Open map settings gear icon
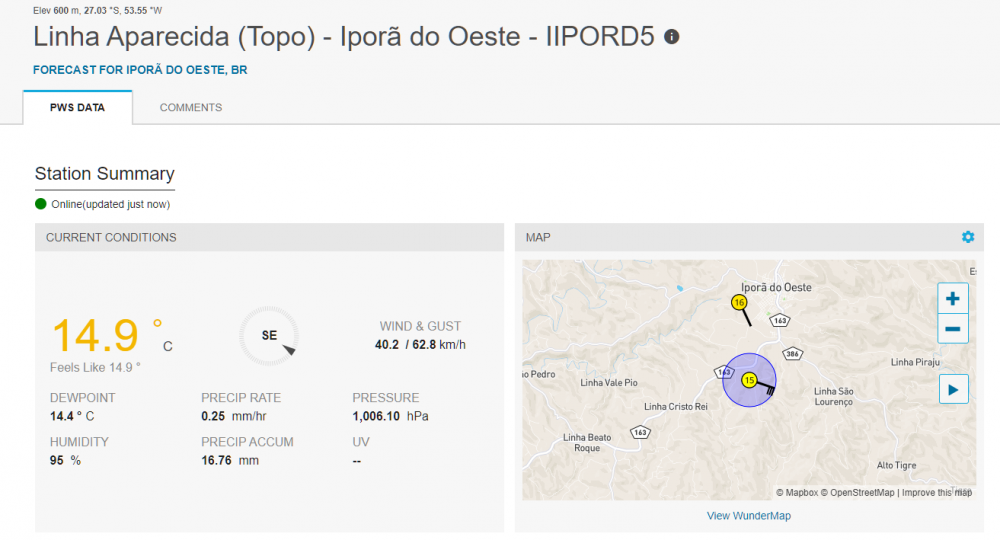1000x540 pixels. point(967,237)
